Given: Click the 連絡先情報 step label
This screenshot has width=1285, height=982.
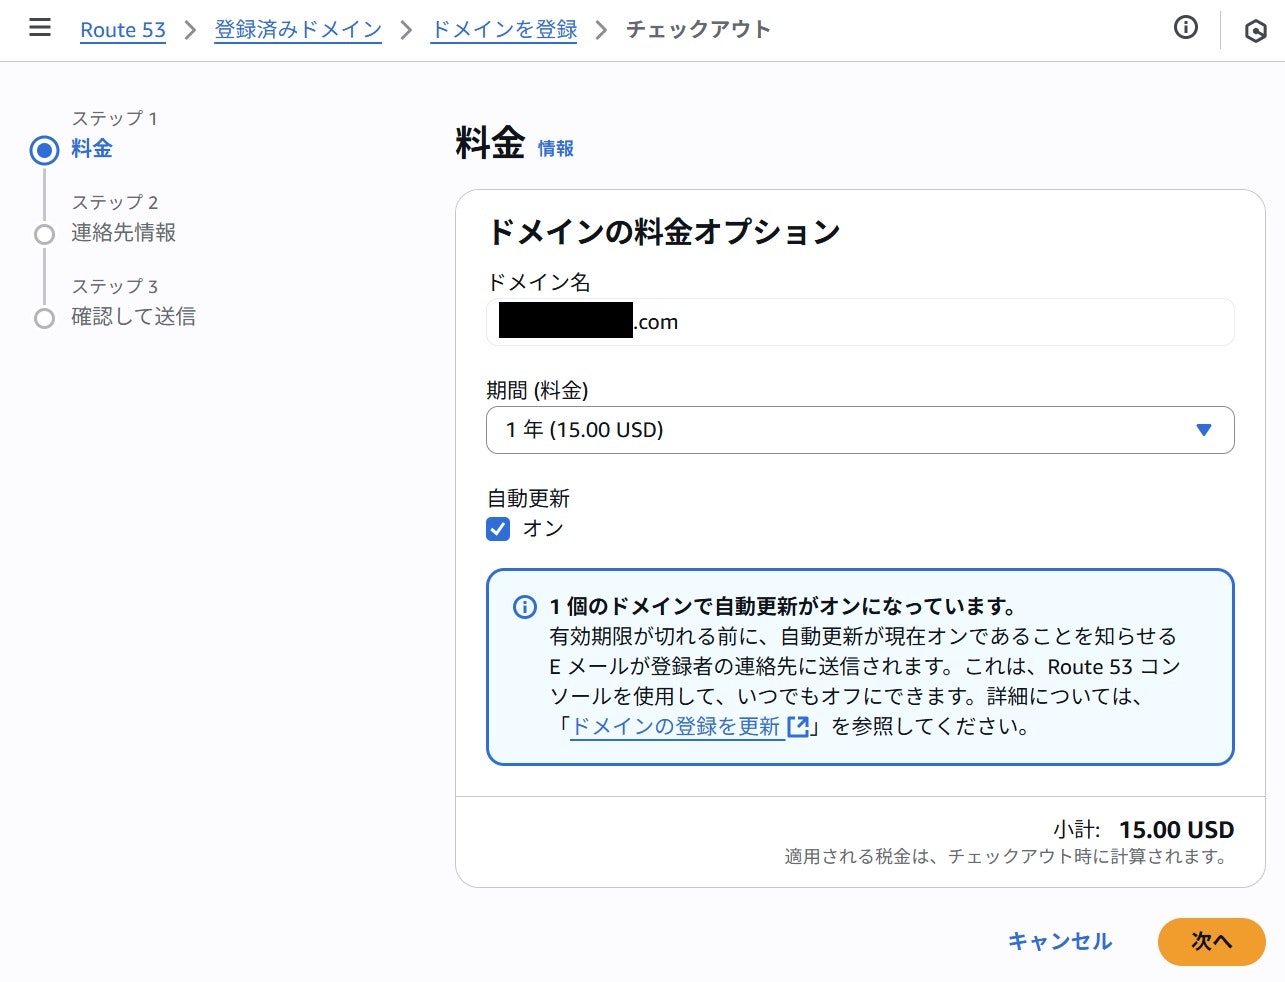Looking at the screenshot, I should point(123,233).
